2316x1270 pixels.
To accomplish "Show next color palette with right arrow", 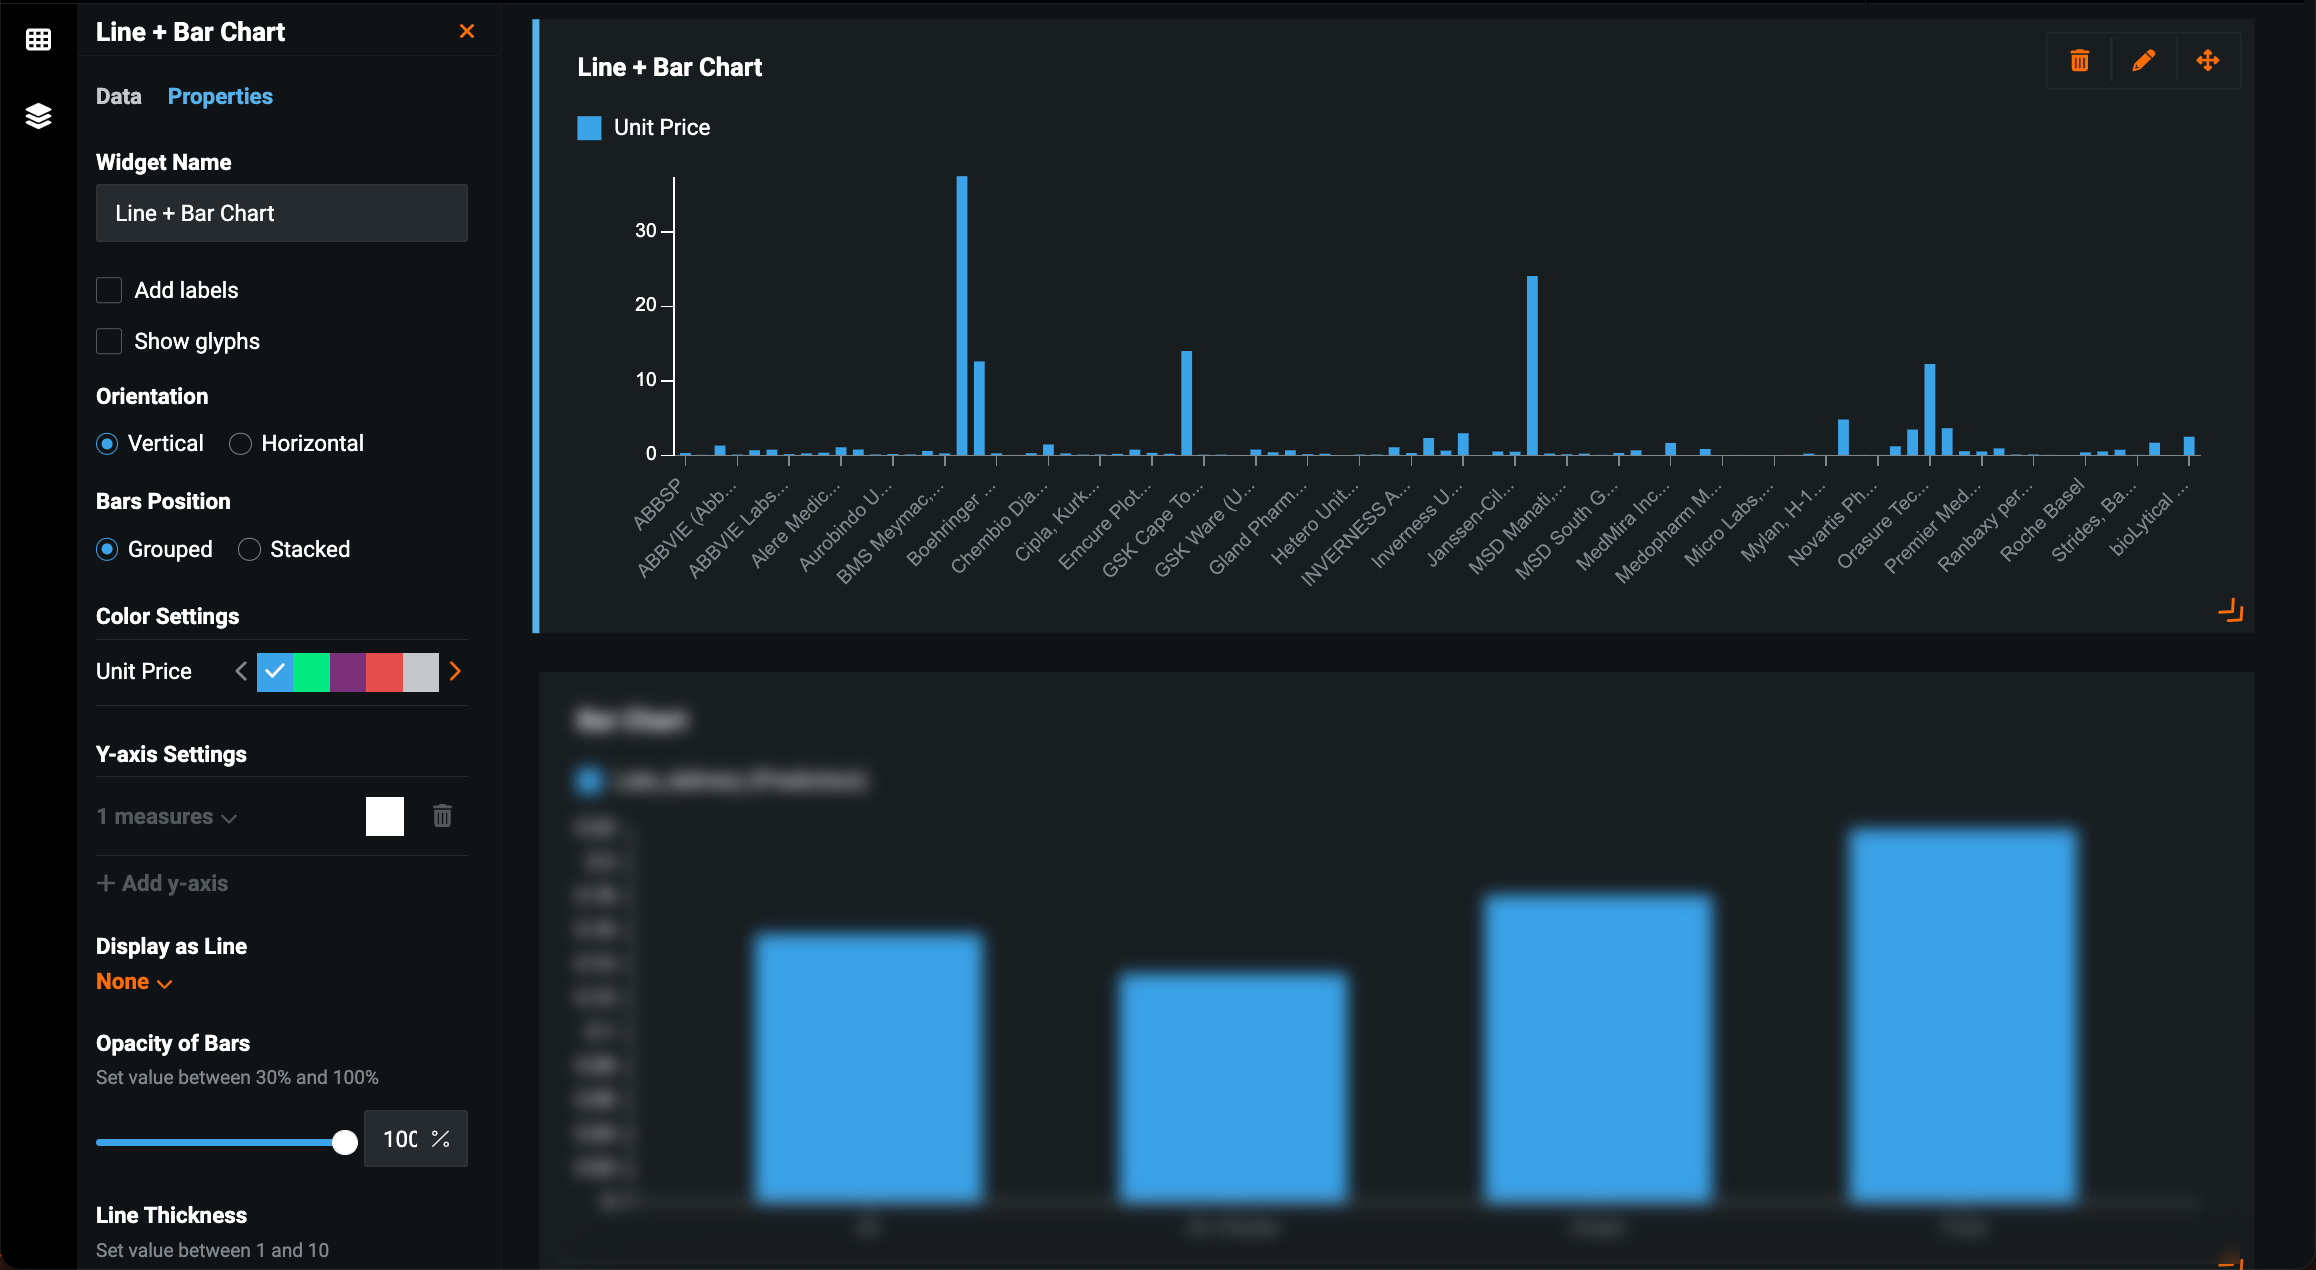I will click(x=455, y=671).
